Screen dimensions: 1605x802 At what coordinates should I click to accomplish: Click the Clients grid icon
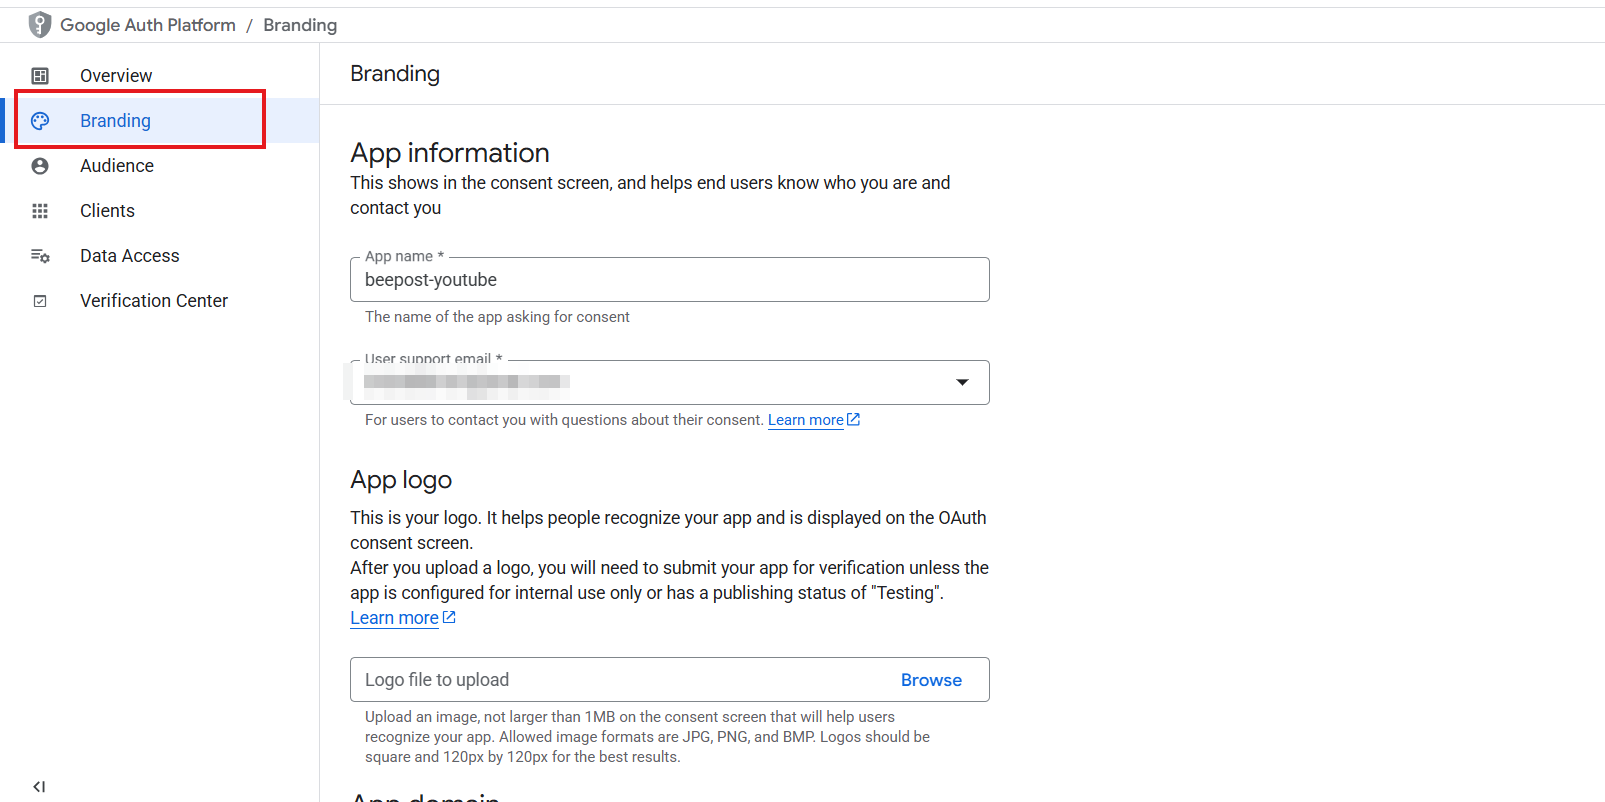[x=40, y=211]
